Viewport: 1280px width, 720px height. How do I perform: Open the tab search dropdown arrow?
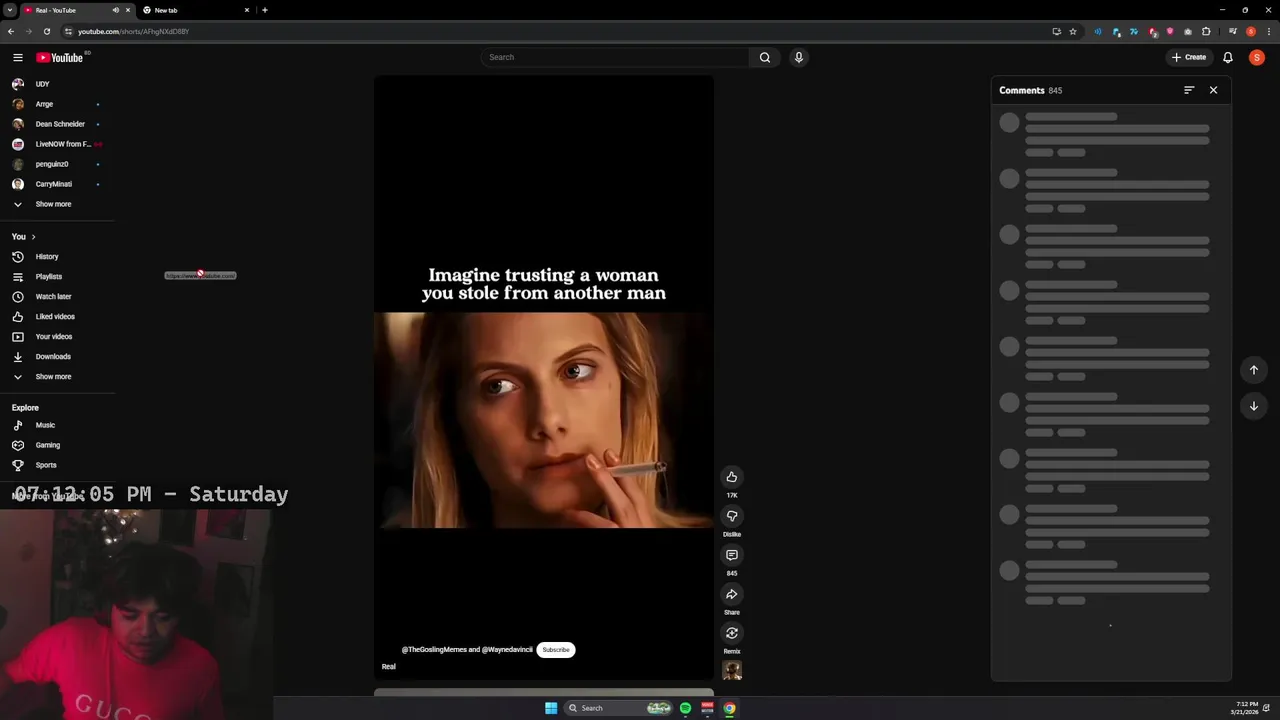tap(10, 10)
